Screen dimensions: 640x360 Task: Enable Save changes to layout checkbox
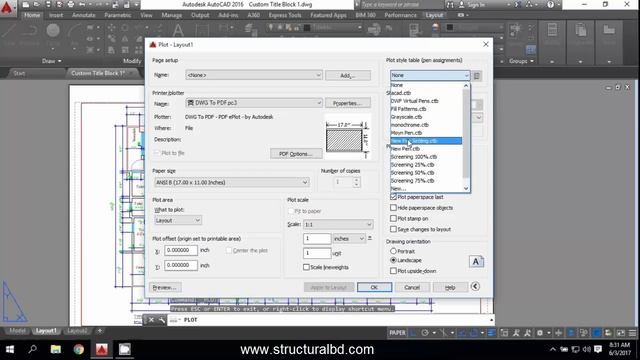[393, 229]
